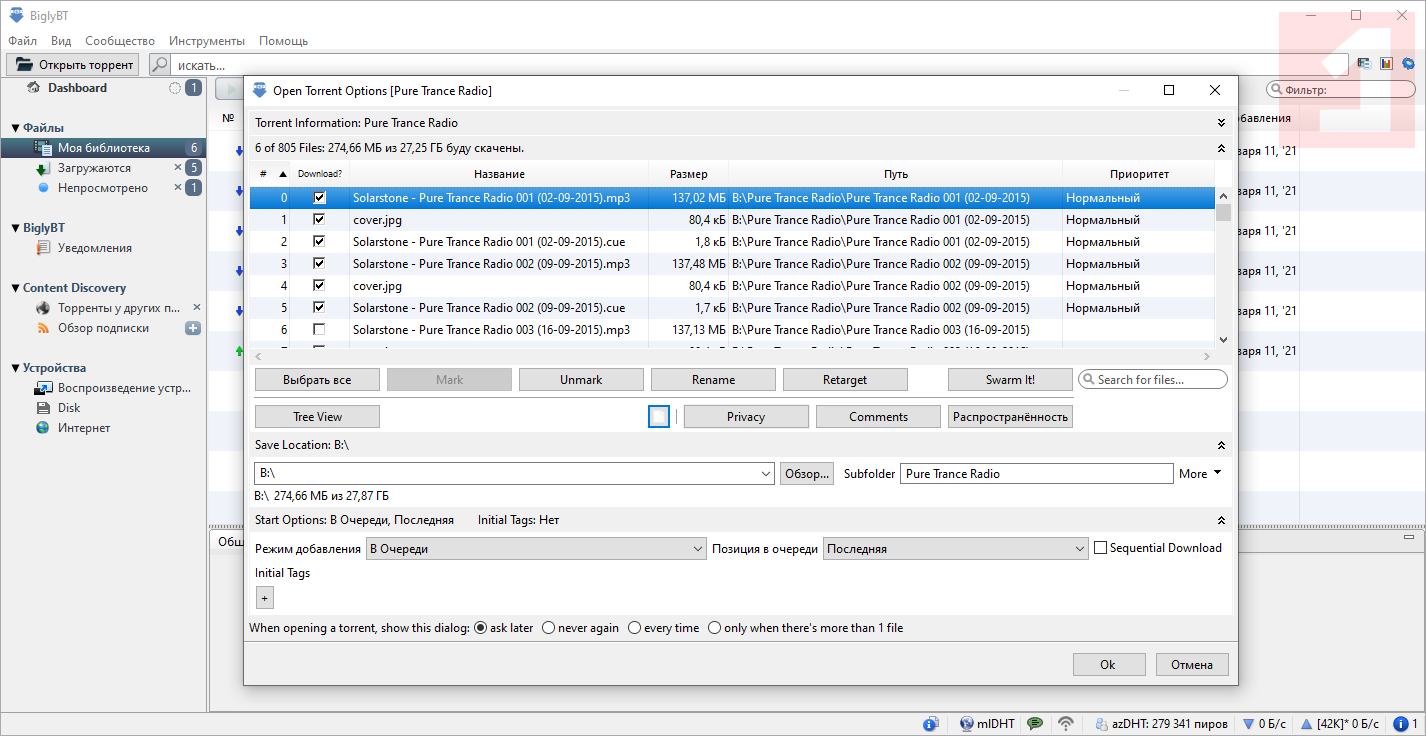
Task: Click the mlDHT globe icon in the status bar
Action: tap(967, 724)
